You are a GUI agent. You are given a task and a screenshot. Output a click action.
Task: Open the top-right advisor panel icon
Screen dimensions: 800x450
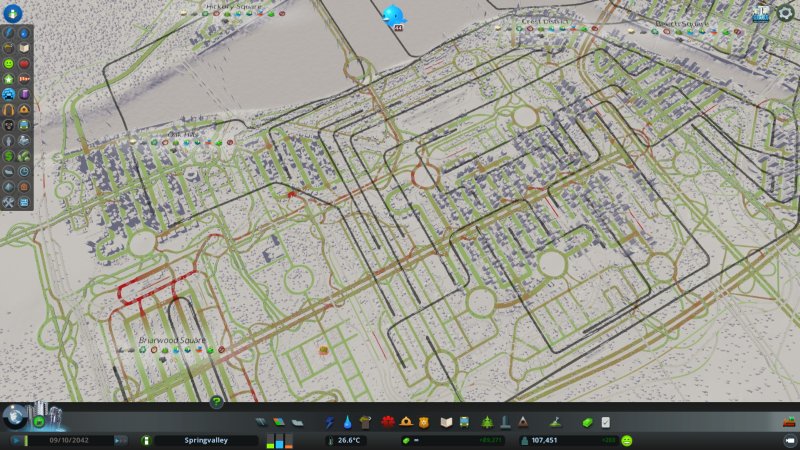point(761,13)
